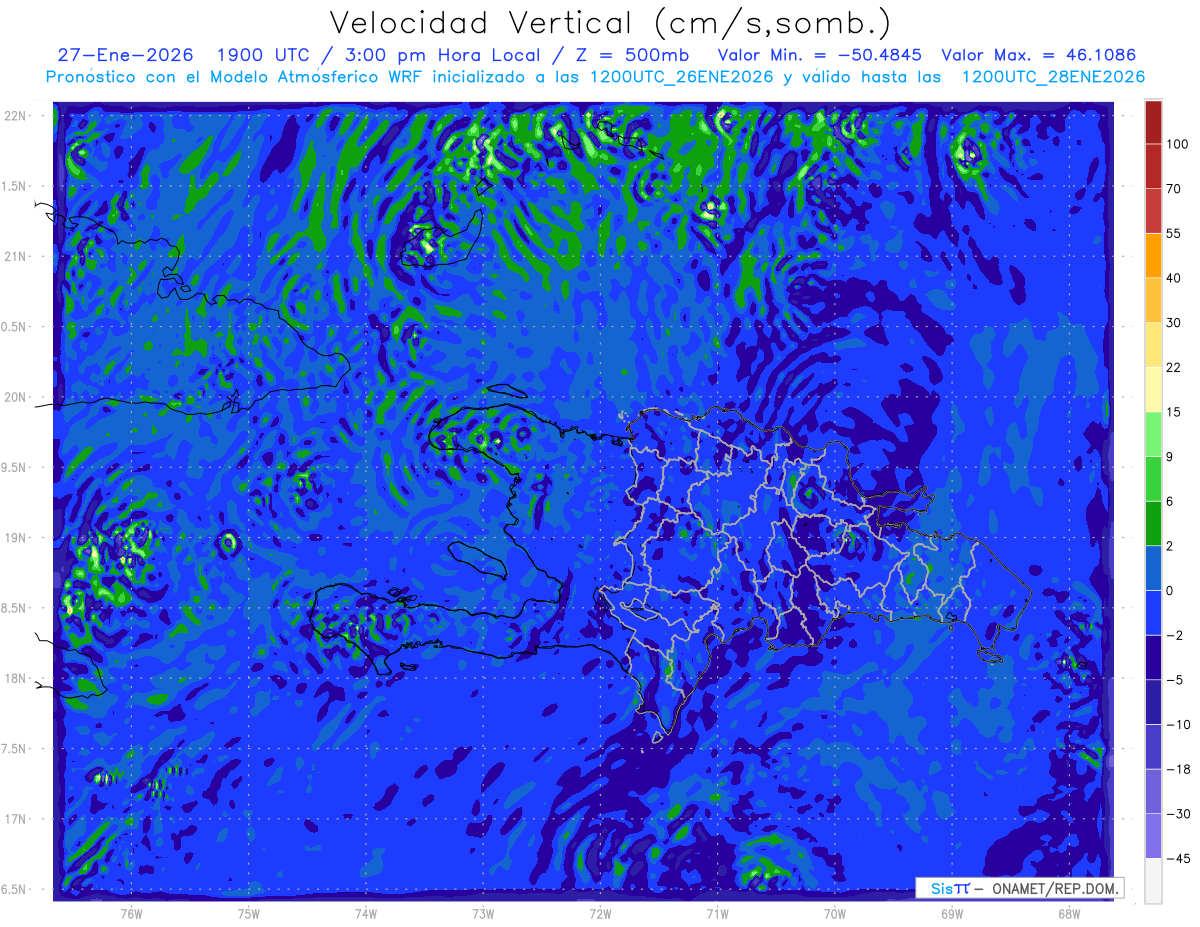
Task: Click the '73W' longitude axis label
Action: click(x=483, y=913)
